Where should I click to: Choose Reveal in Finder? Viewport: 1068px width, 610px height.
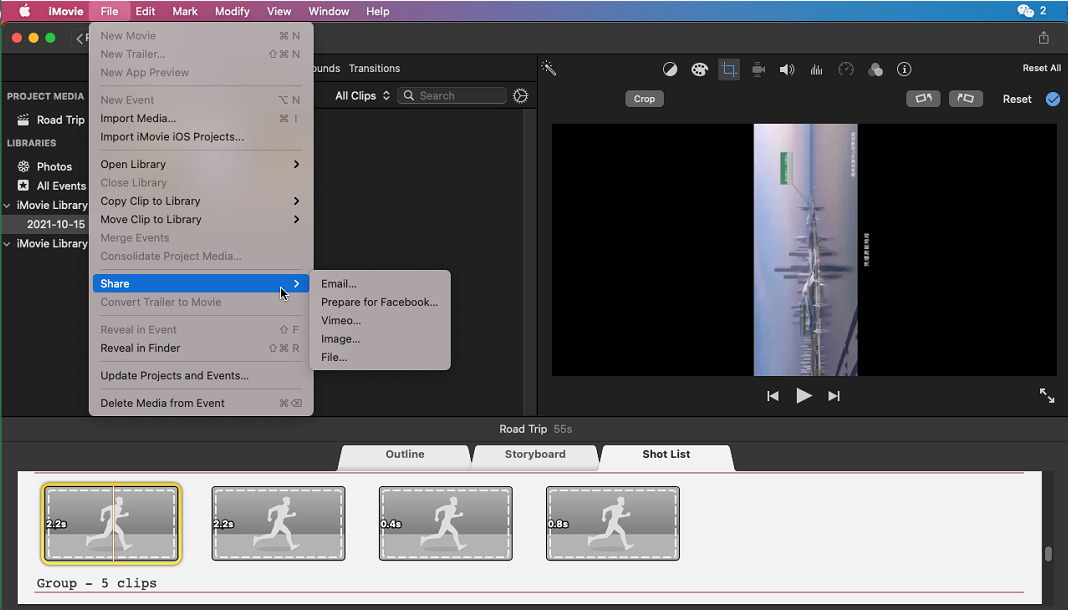[201, 348]
